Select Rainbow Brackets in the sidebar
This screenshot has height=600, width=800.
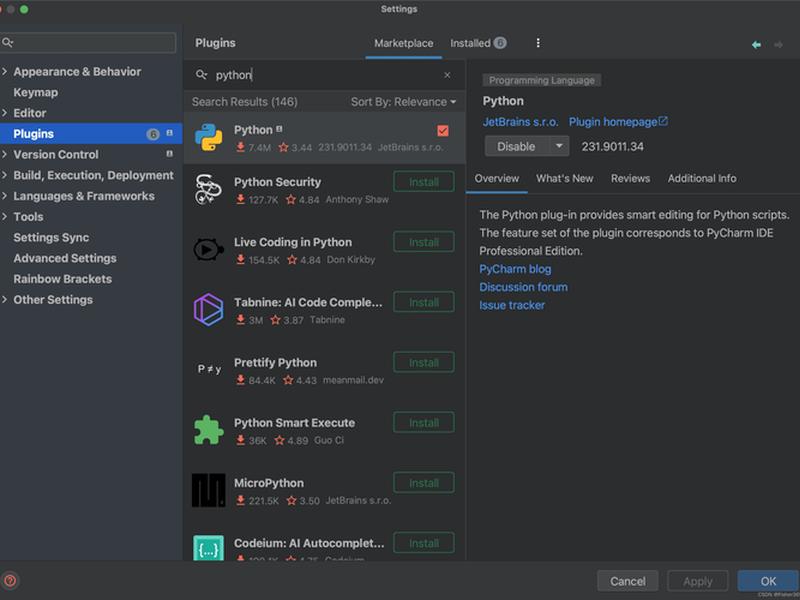point(62,279)
